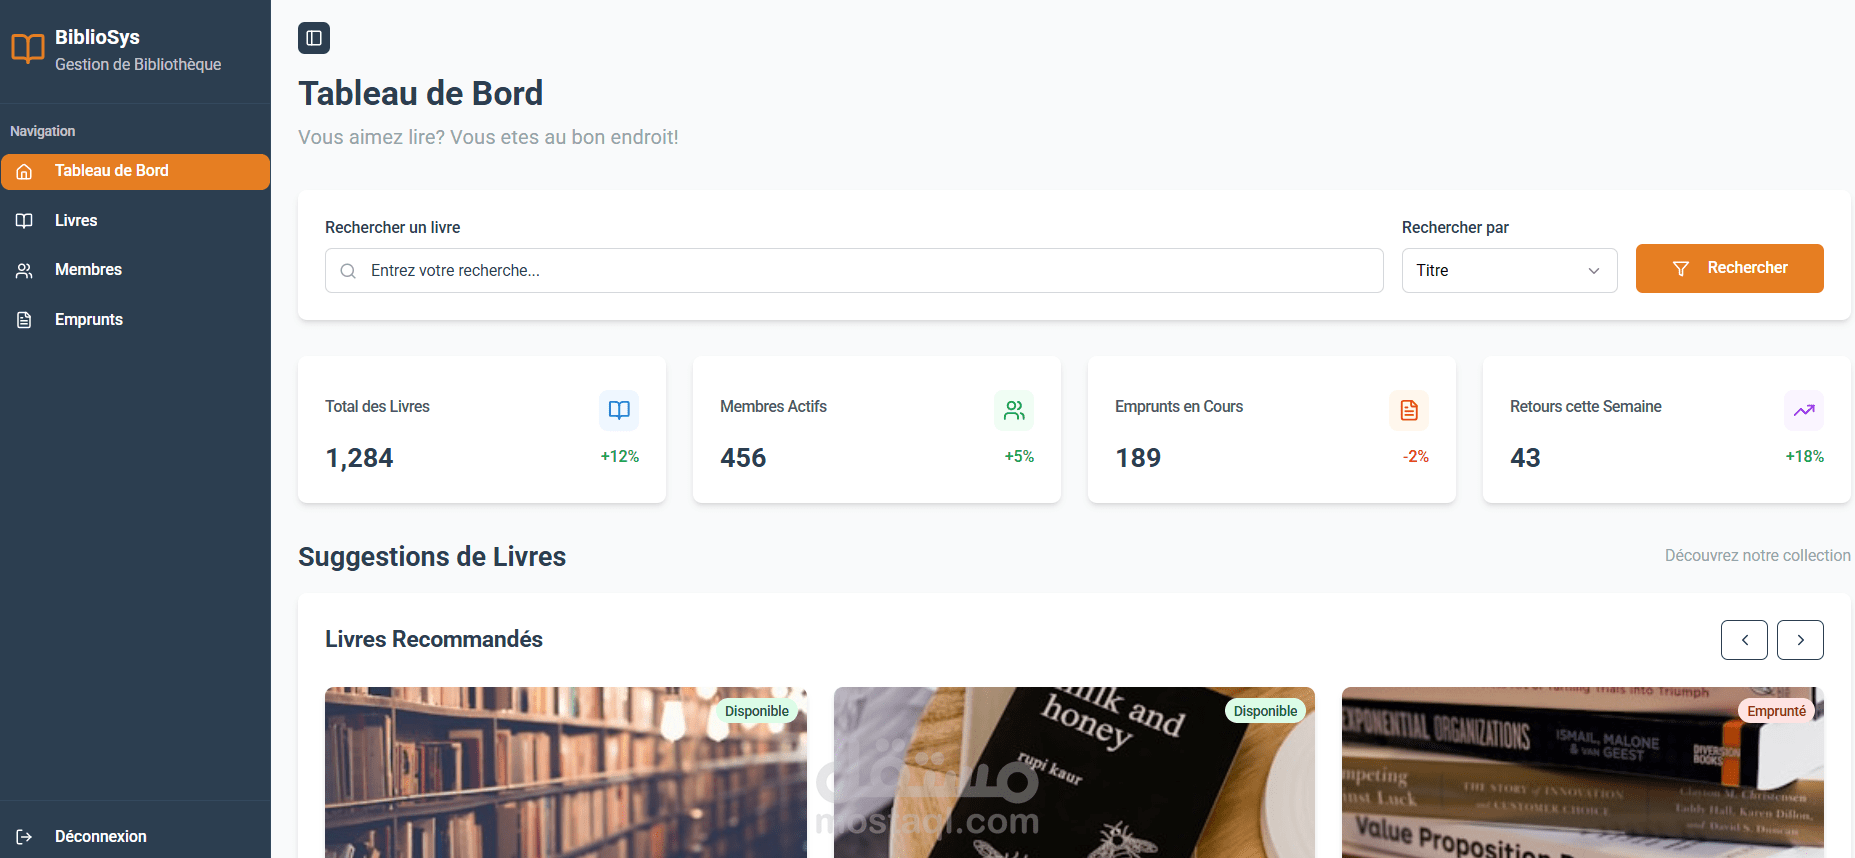Expand the Rechercher par chevron arrow
1855x858 pixels.
(x=1594, y=271)
